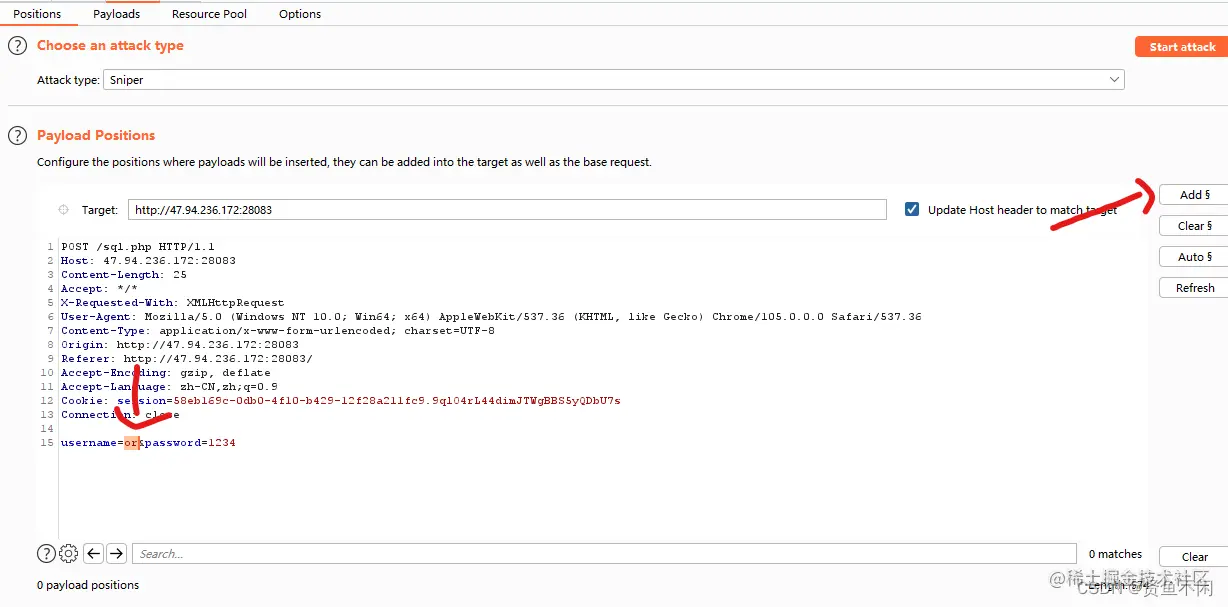1228x607 pixels.
Task: Click the password=1234 parameter
Action: click(x=190, y=443)
